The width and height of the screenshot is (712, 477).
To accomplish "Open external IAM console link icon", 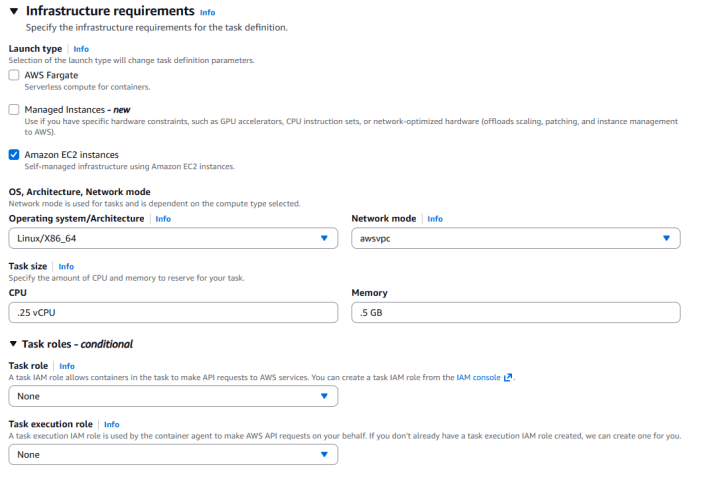I will coord(508,378).
